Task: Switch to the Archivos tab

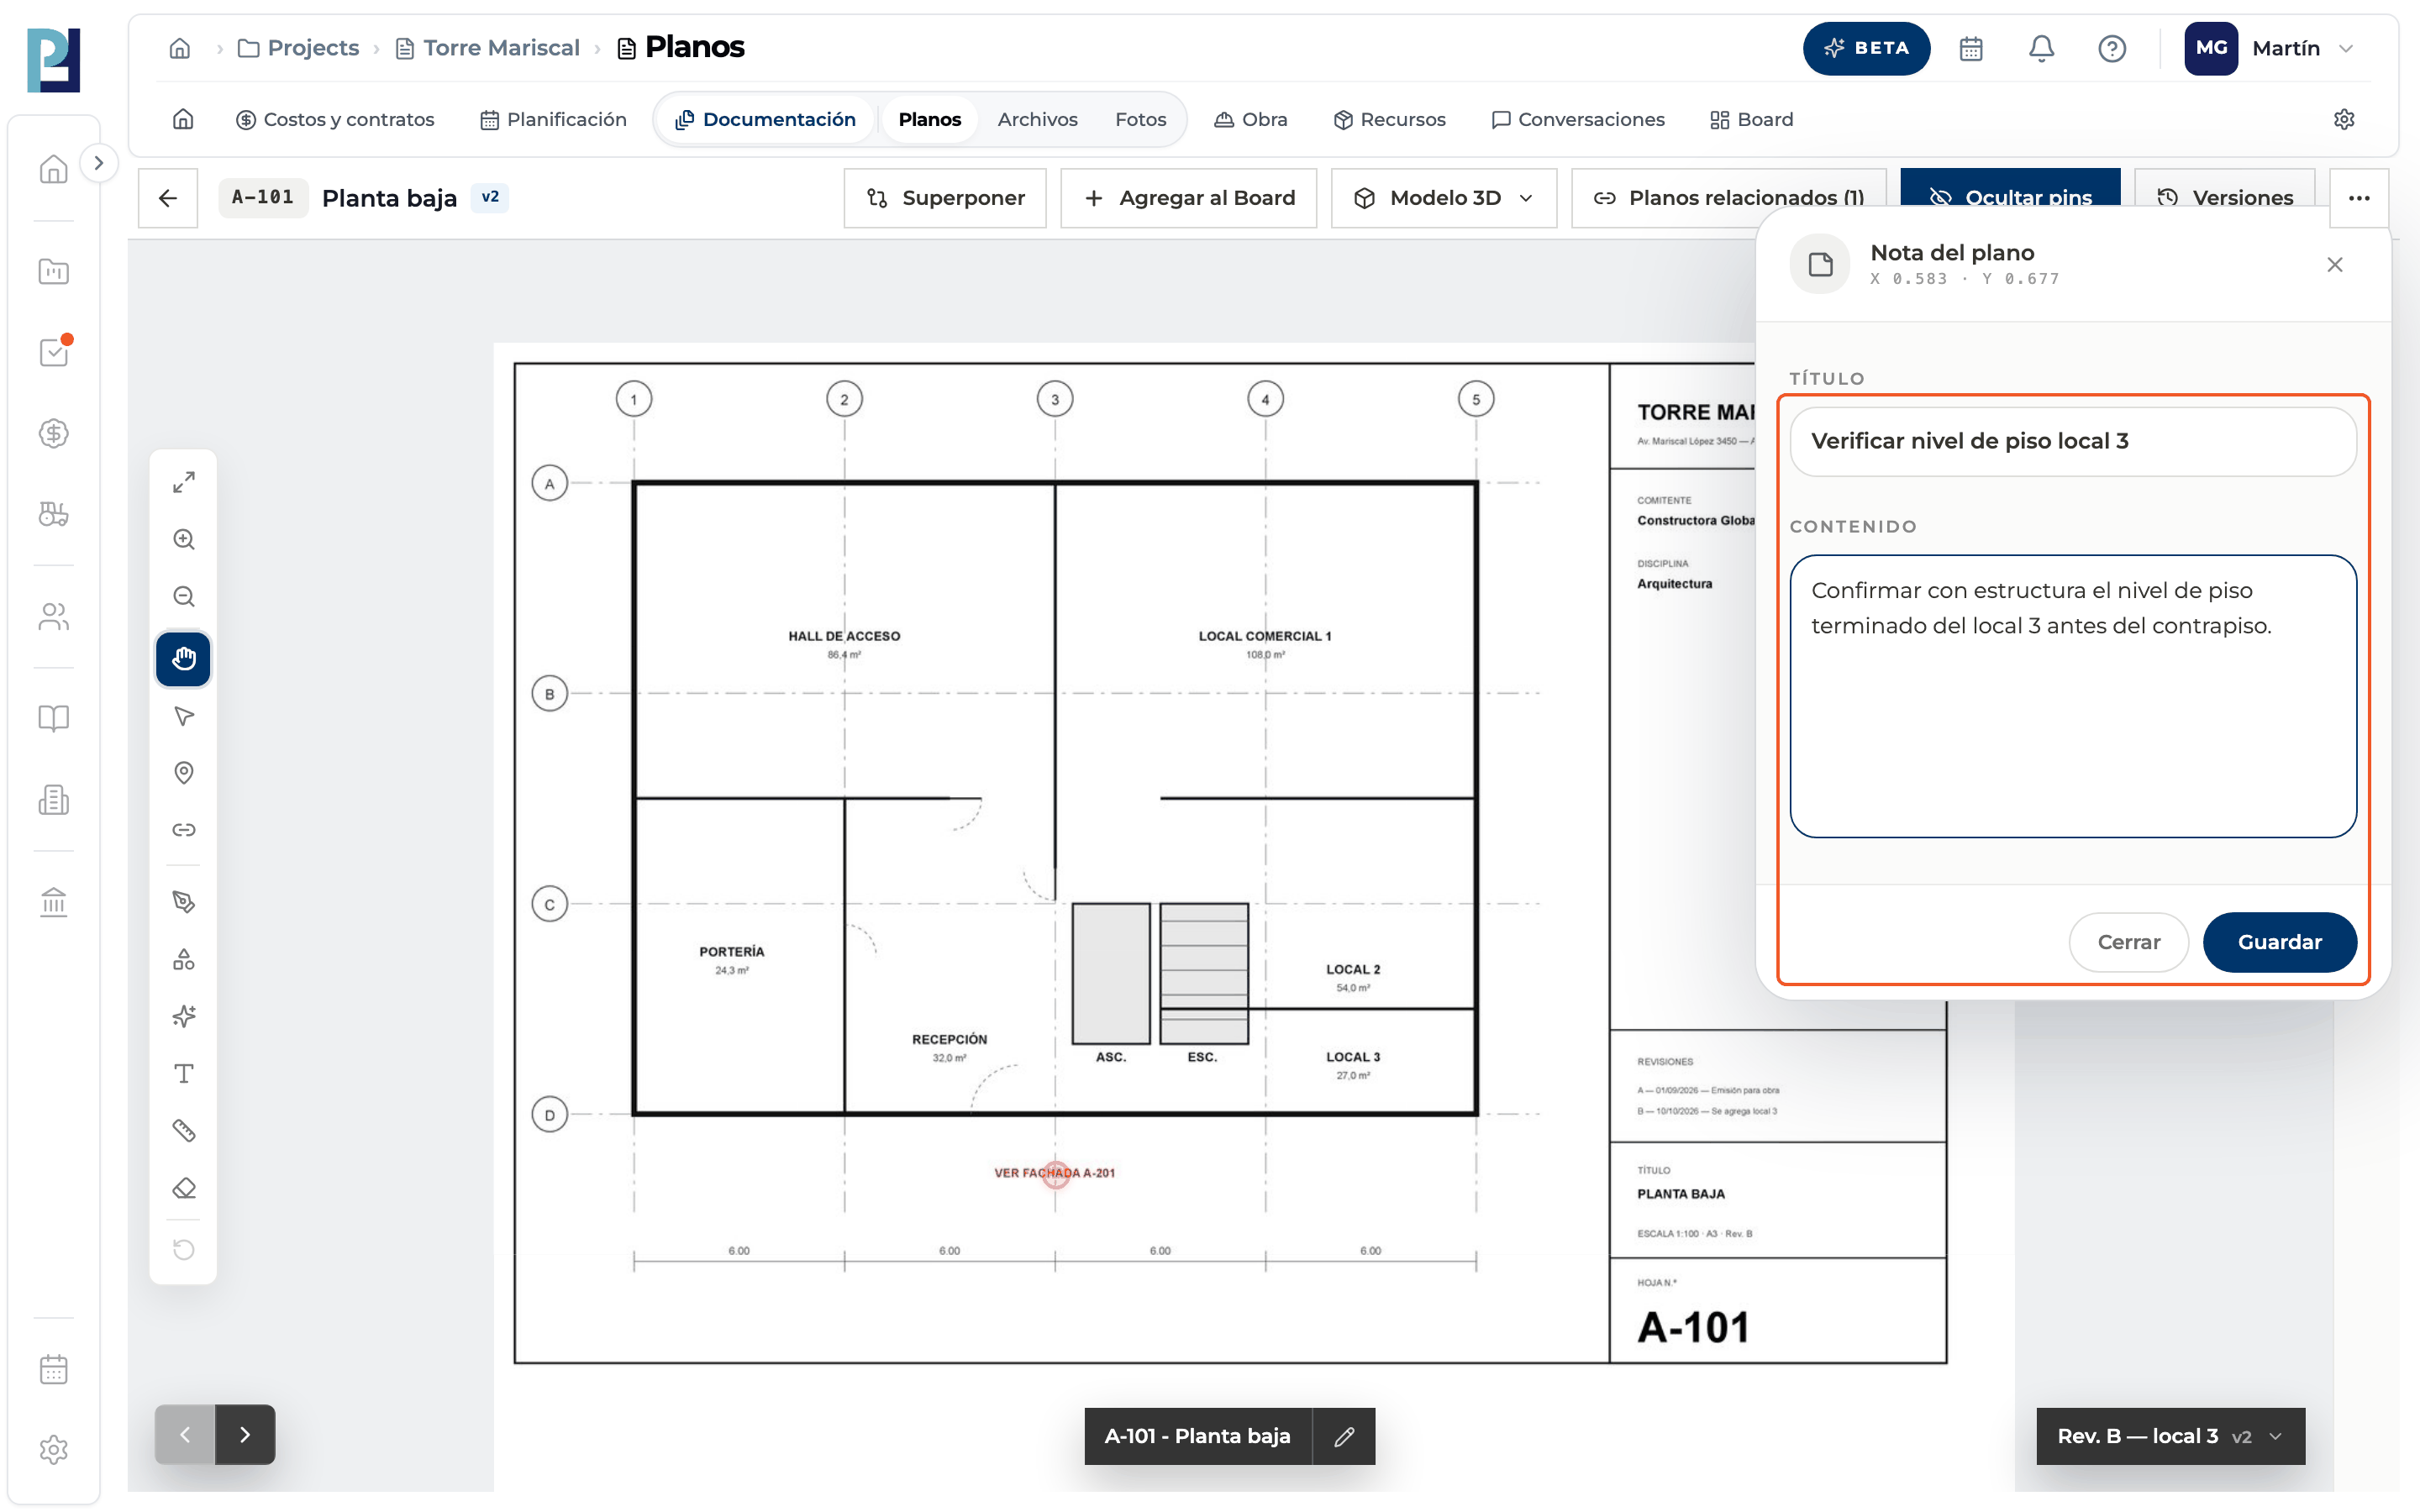Action: tap(1037, 119)
